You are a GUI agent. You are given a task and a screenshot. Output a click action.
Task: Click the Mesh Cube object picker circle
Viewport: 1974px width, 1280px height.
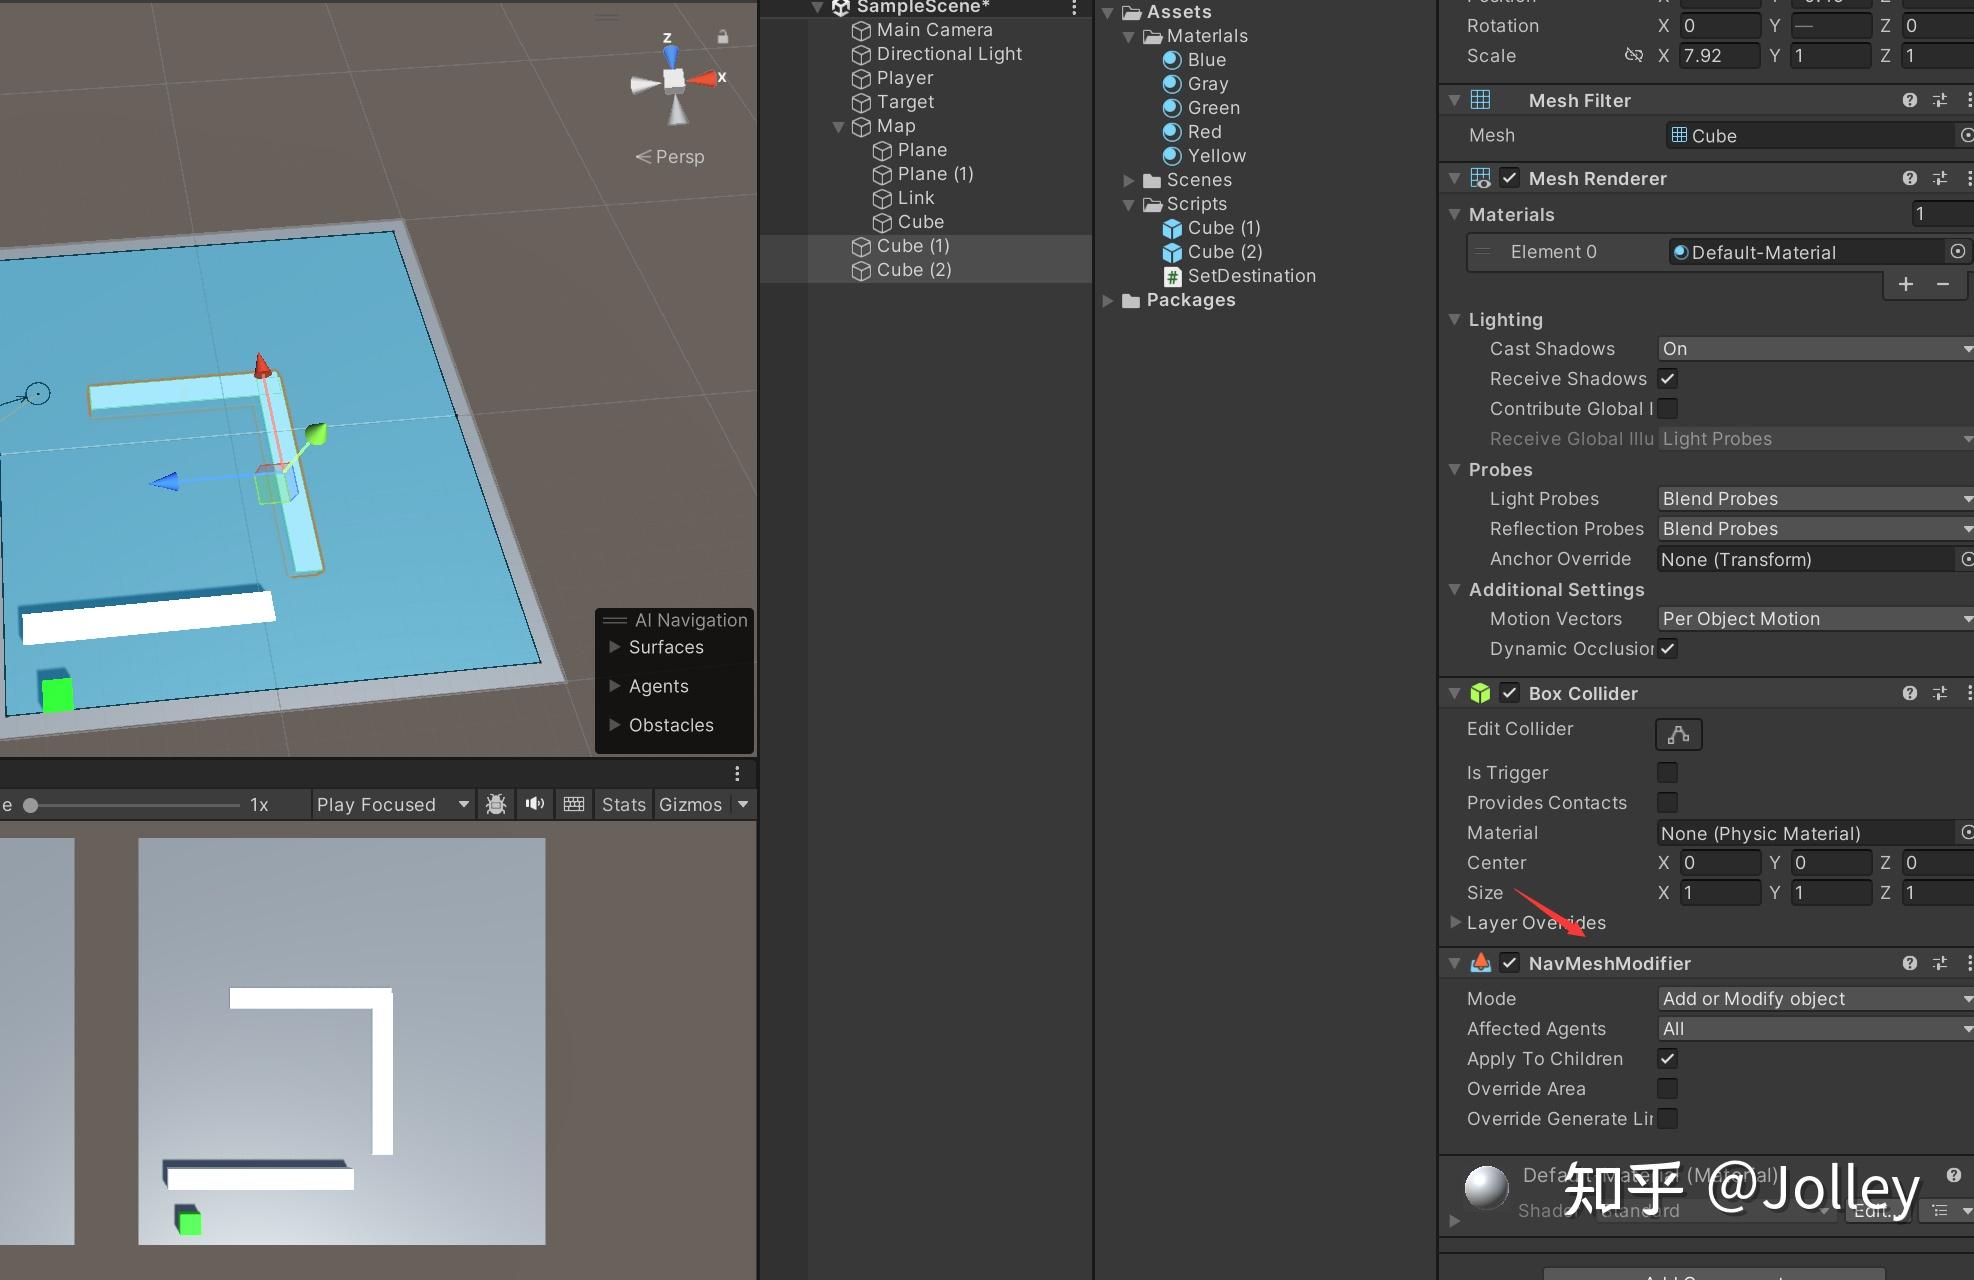click(x=1966, y=135)
